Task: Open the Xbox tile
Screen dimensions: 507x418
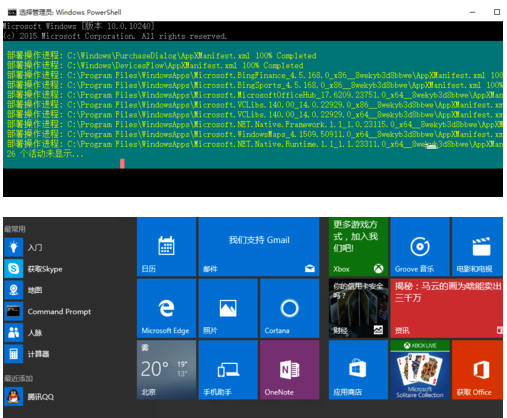Action: (x=358, y=247)
